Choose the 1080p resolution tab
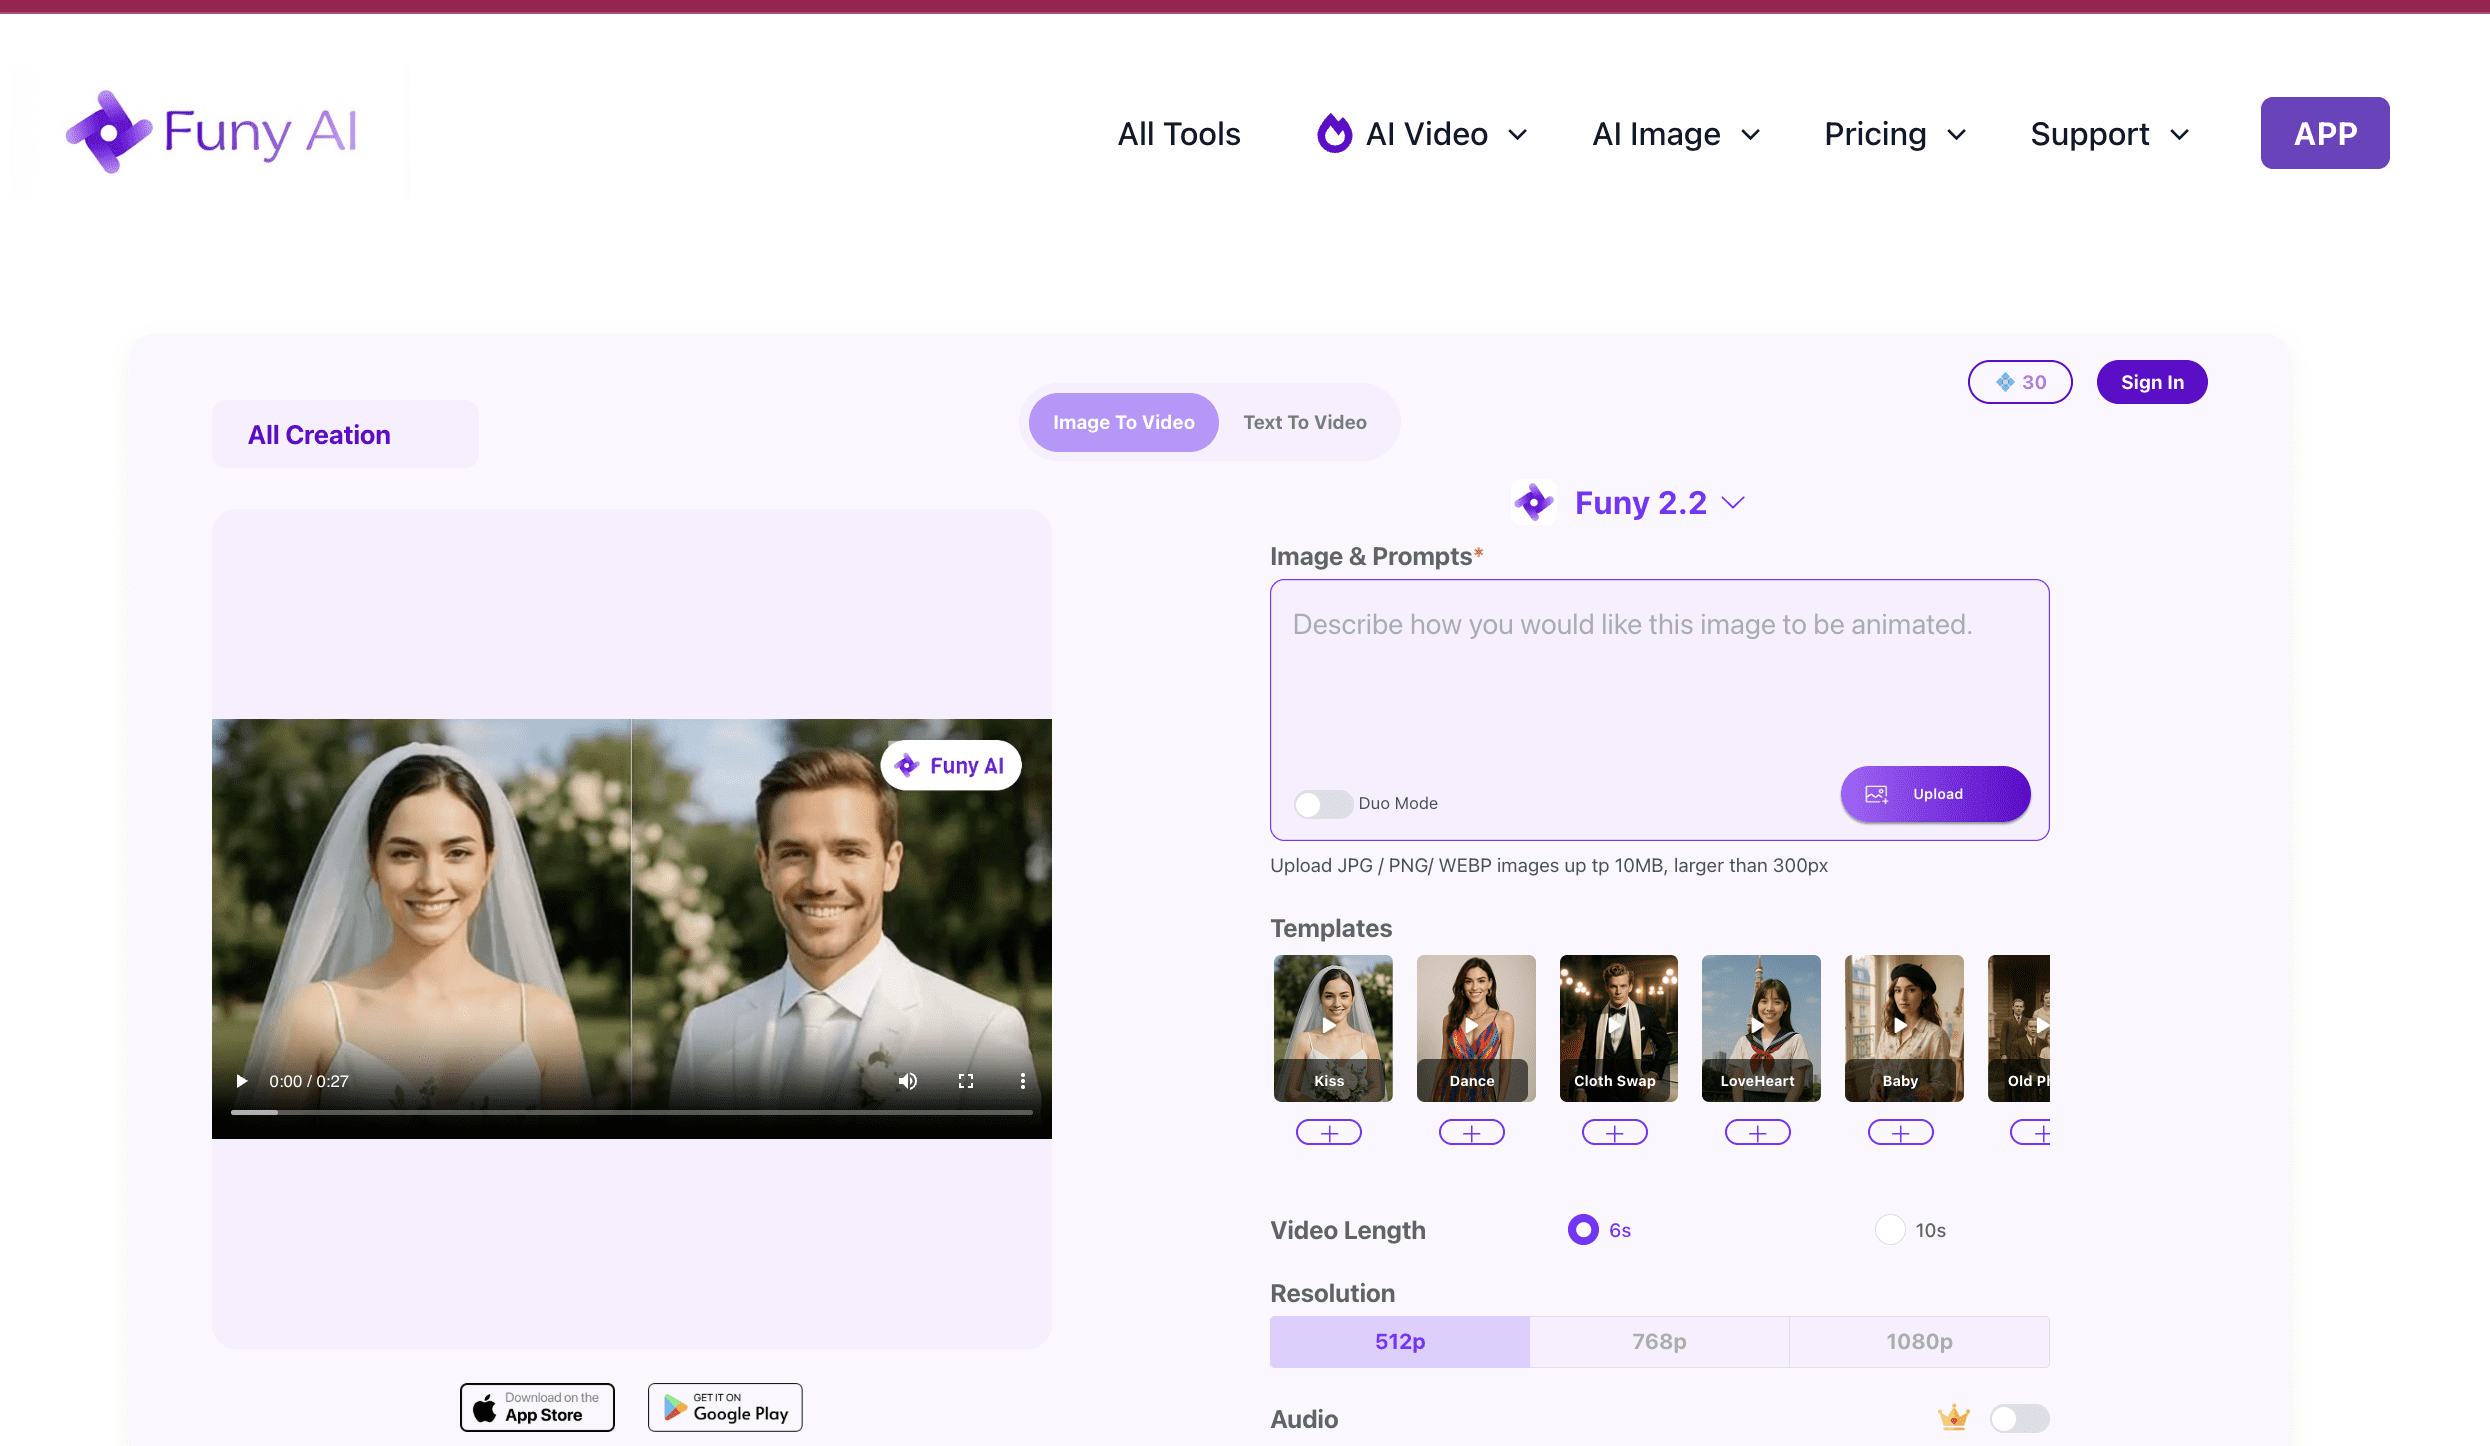The width and height of the screenshot is (2490, 1446). click(1918, 1342)
